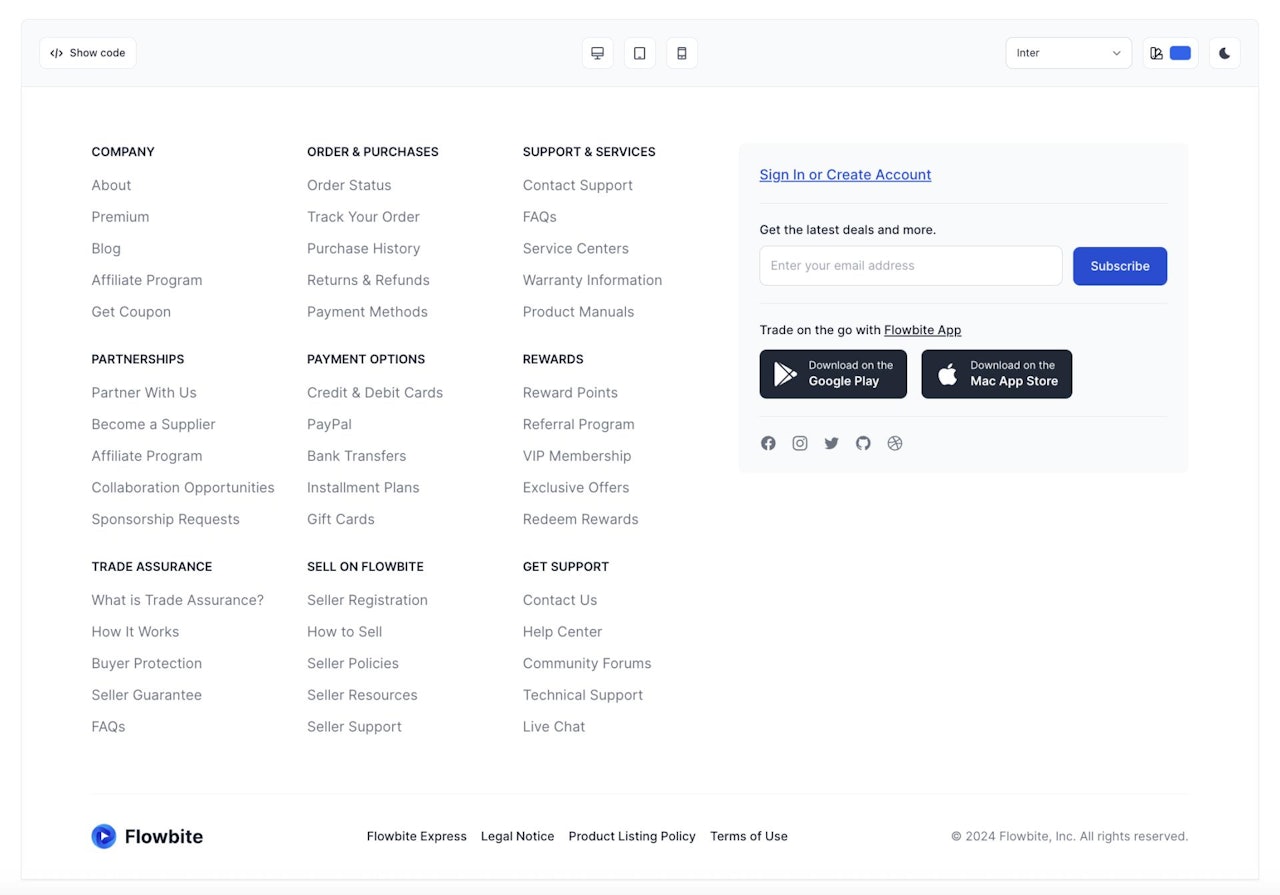Open Flowbite's Dribbble profile
This screenshot has height=895, width=1280.
point(895,443)
